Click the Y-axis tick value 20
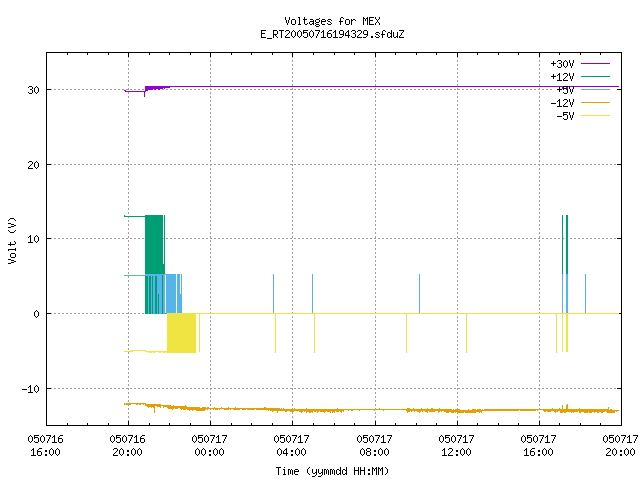Screen dimensions: 640x480 pos(33,165)
